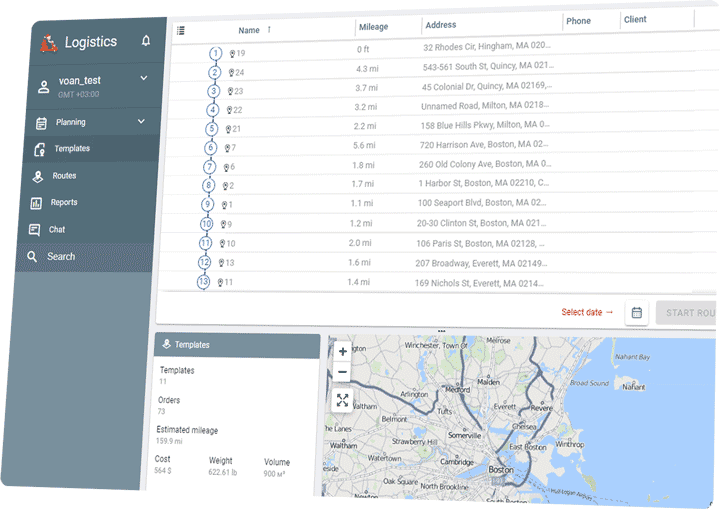The width and height of the screenshot is (720, 509).
Task: Go to the Routes section
Action: point(64,176)
